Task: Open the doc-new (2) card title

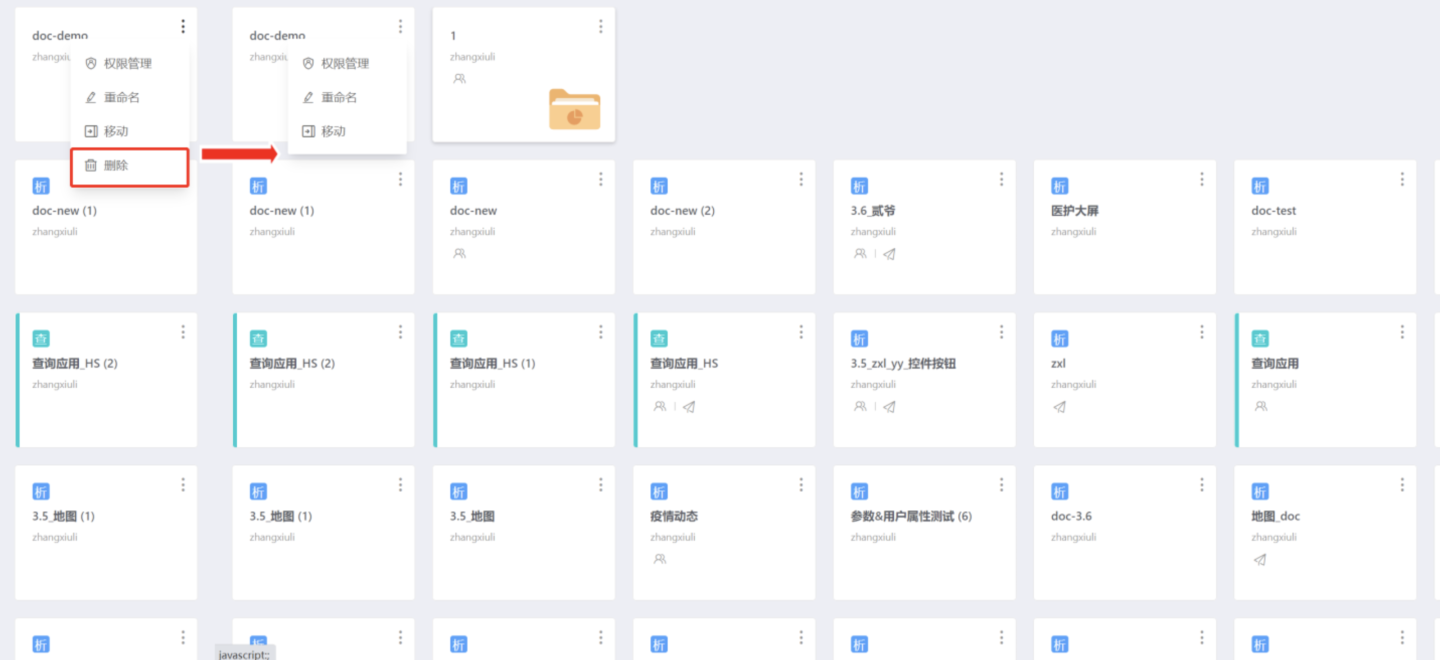Action: [680, 211]
